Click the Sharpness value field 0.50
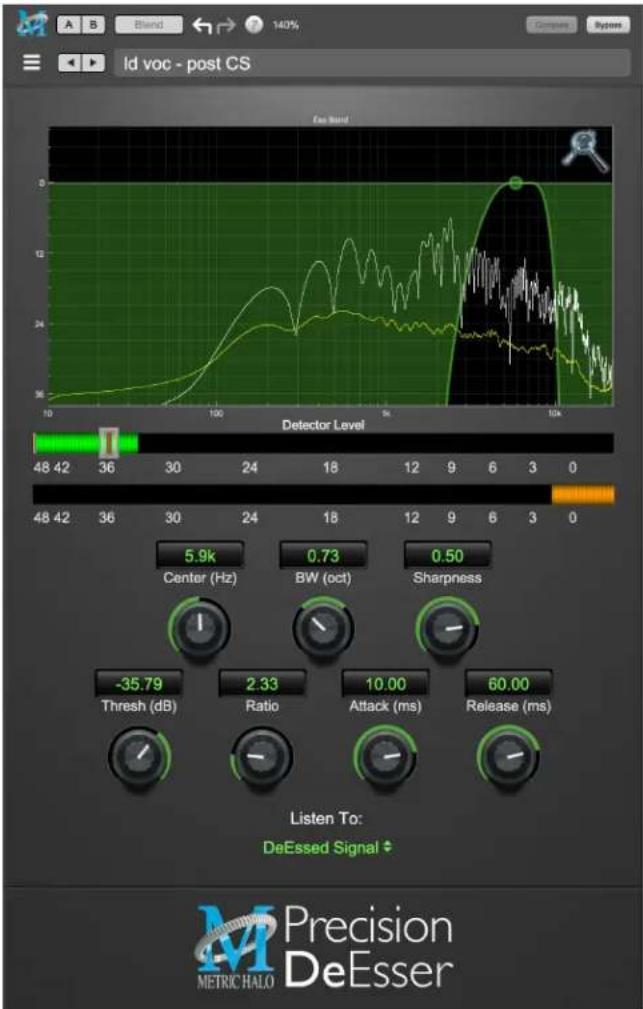This screenshot has width=643, height=1009. [447, 555]
